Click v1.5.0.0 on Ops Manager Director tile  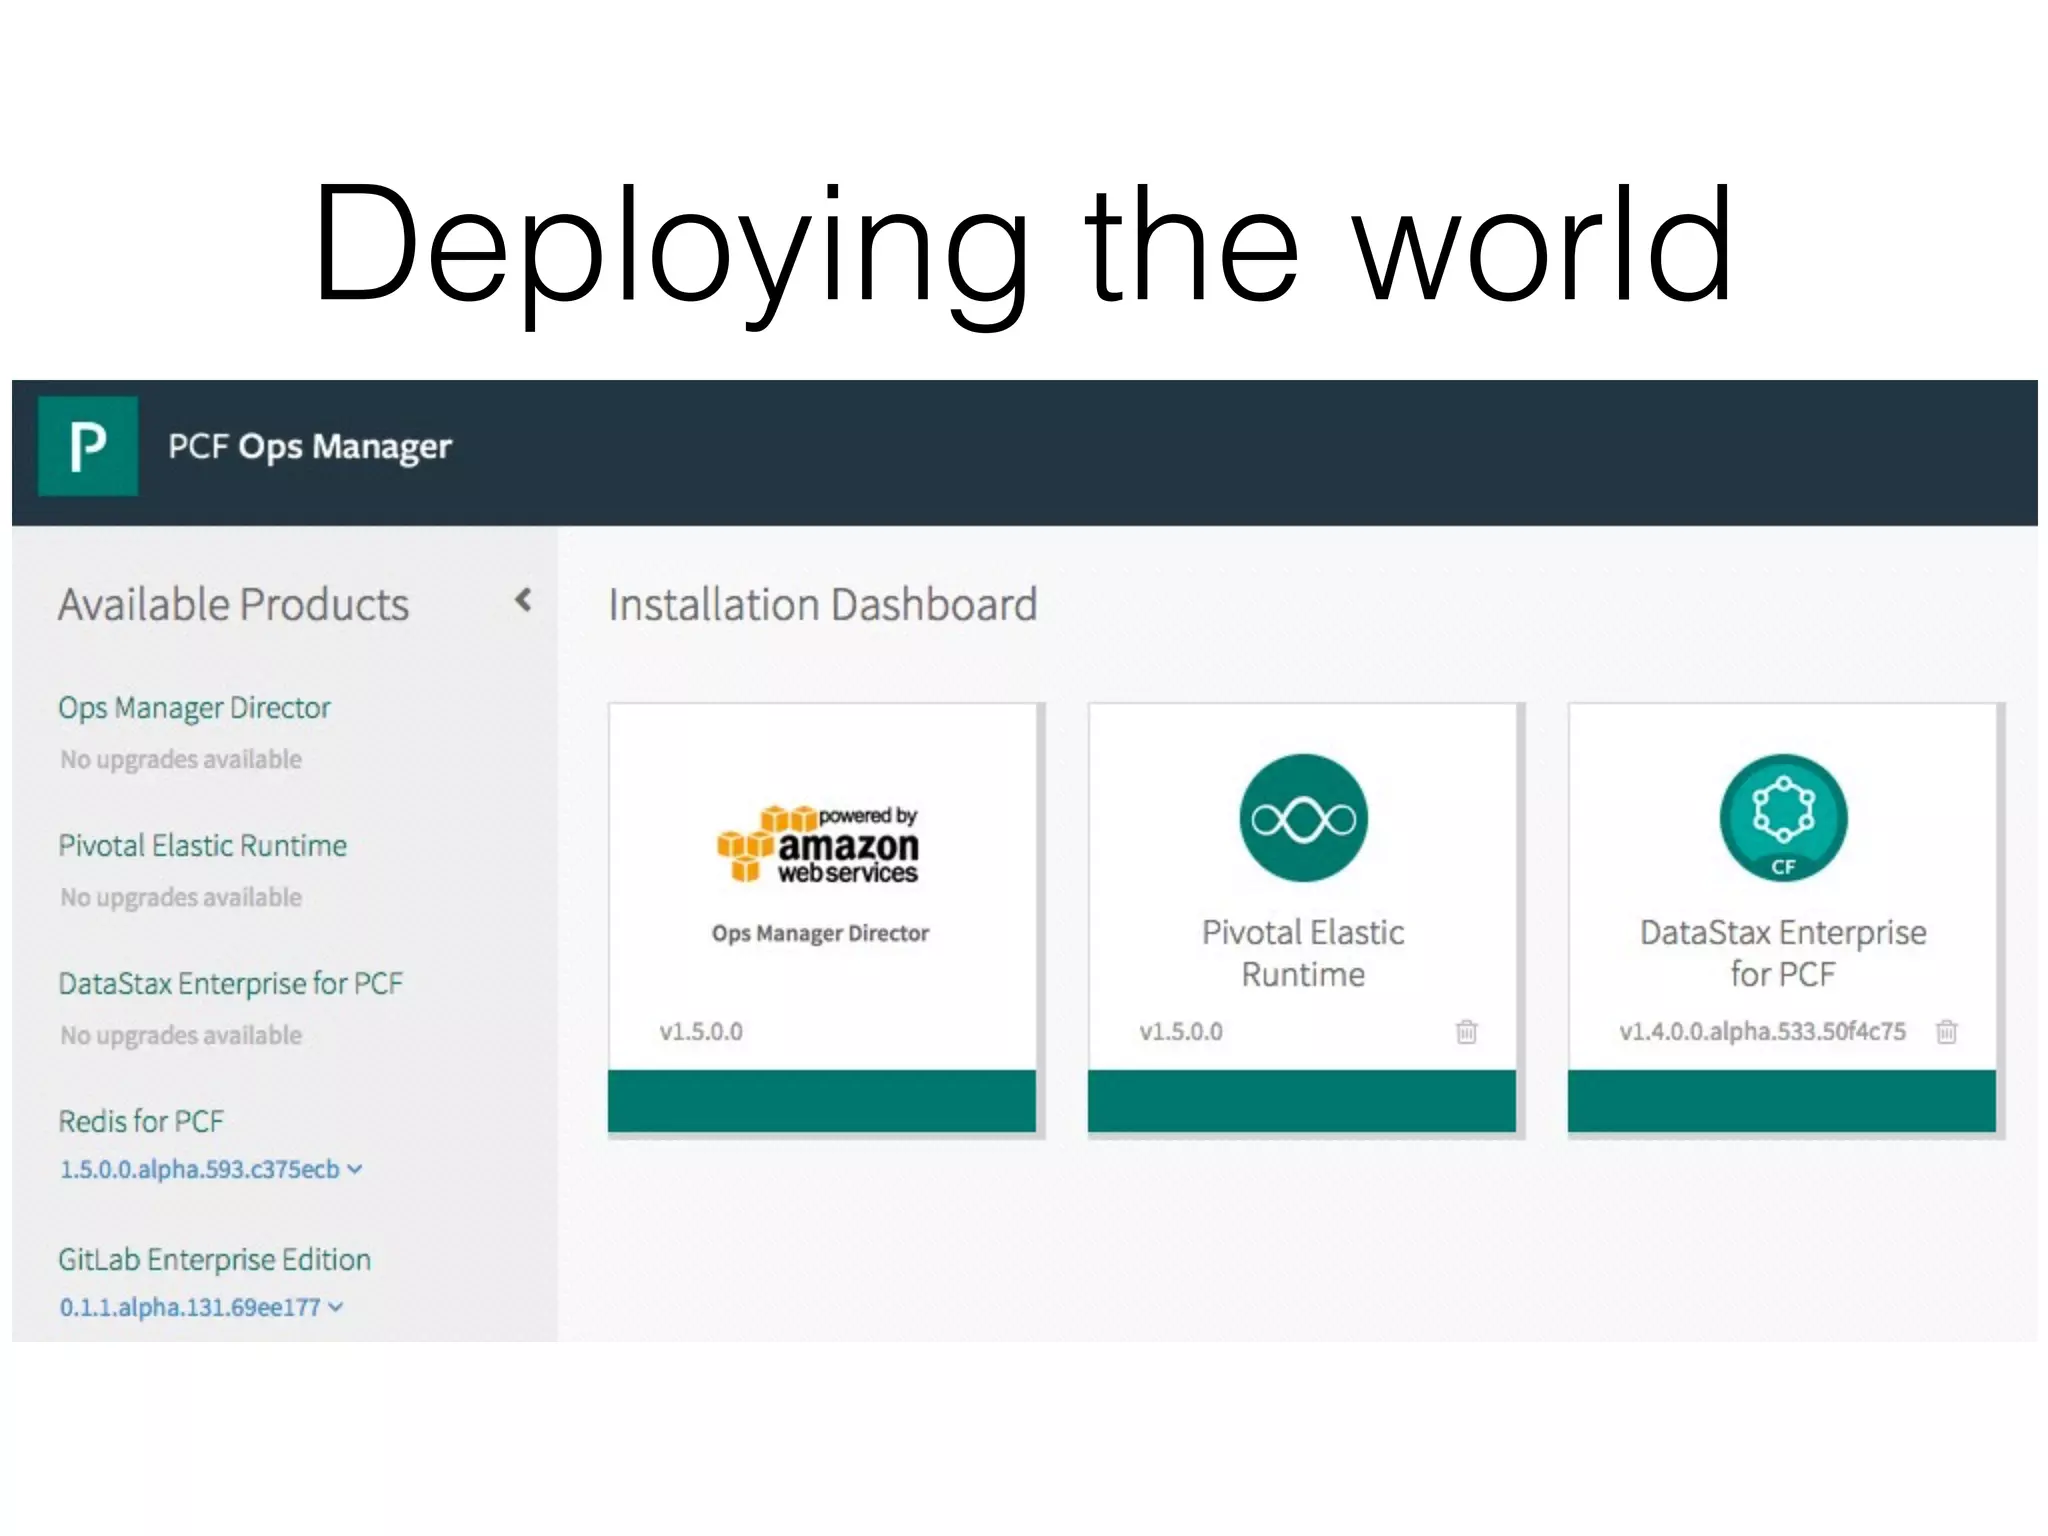click(701, 1032)
